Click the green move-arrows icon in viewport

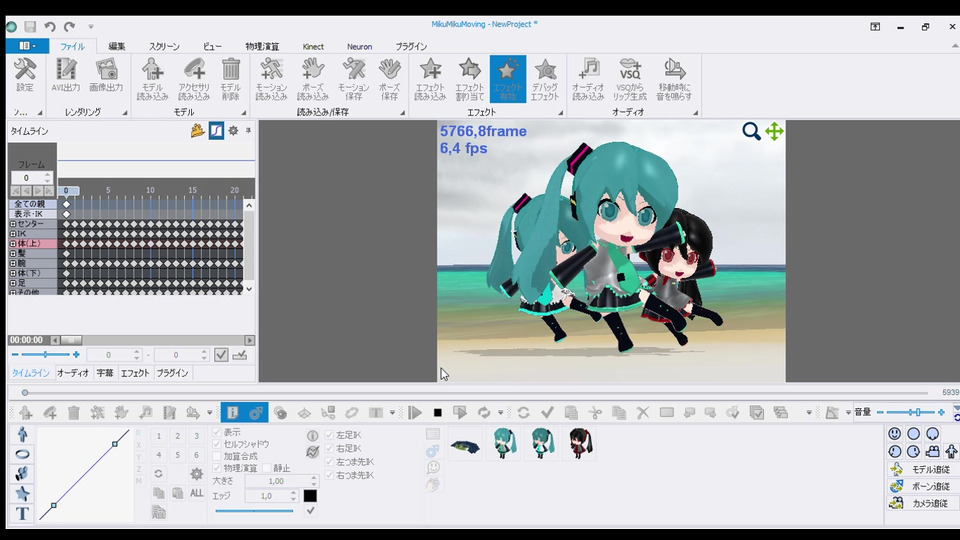(774, 131)
